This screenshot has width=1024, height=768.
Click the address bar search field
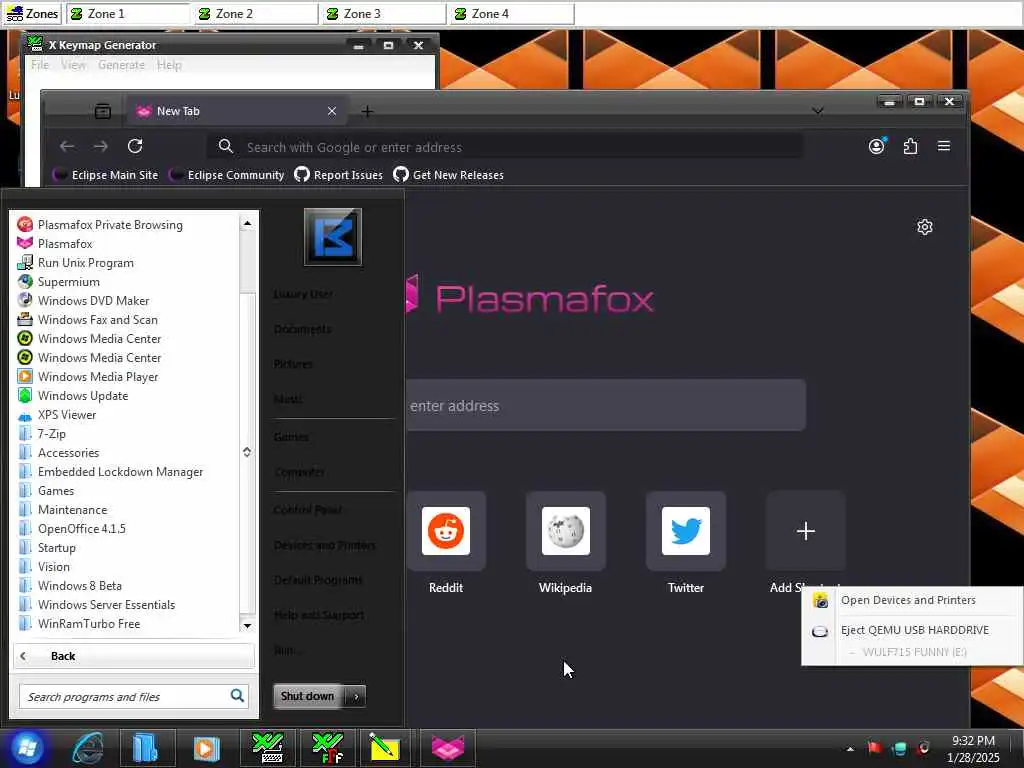tap(505, 147)
